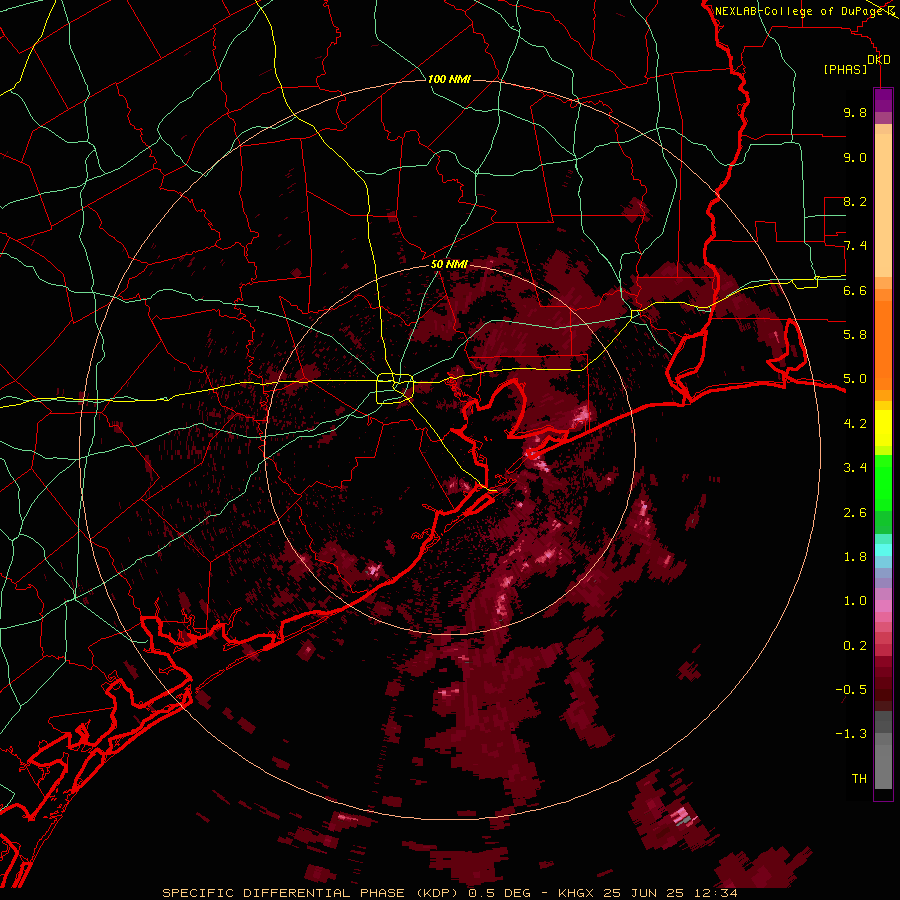Click the 1.0 scale value

(855, 601)
